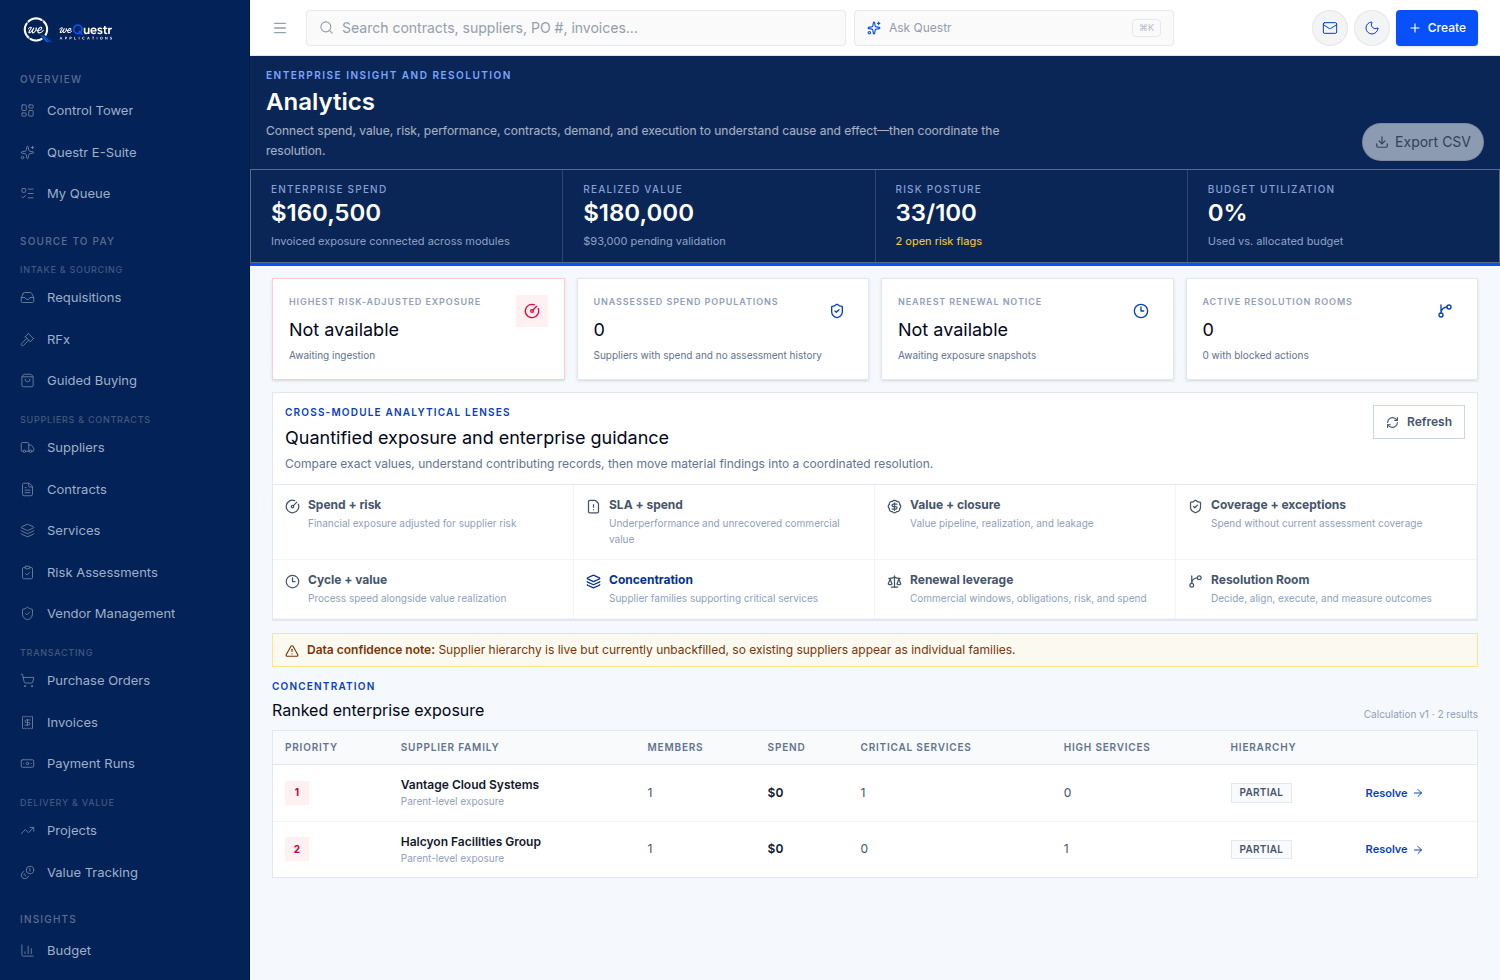Select the Coverage + exceptions lens
Image resolution: width=1500 pixels, height=980 pixels.
tap(1326, 522)
